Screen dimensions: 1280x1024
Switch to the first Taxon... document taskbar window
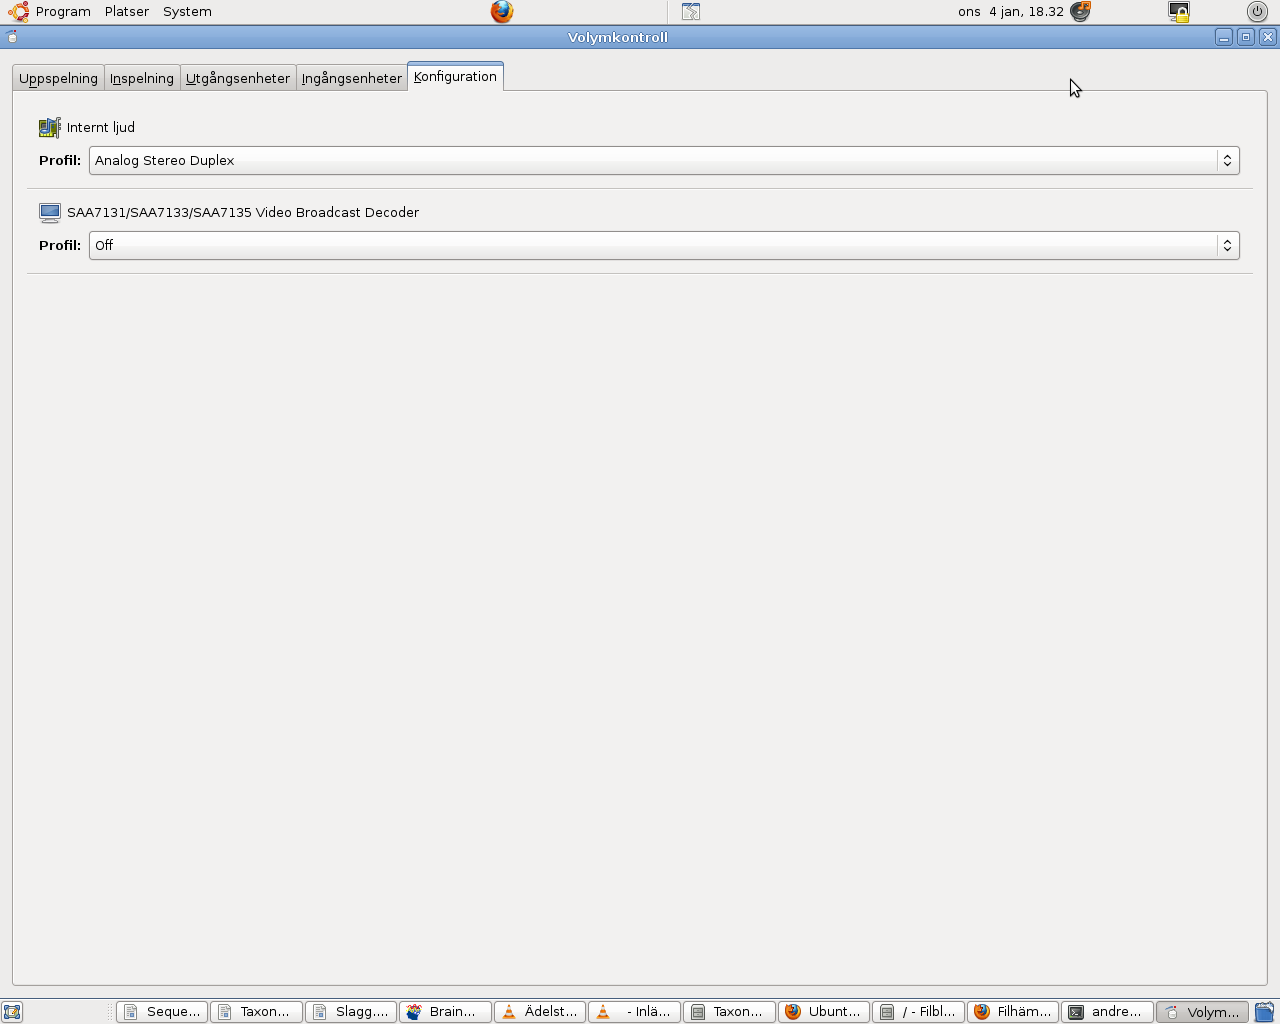click(256, 1012)
